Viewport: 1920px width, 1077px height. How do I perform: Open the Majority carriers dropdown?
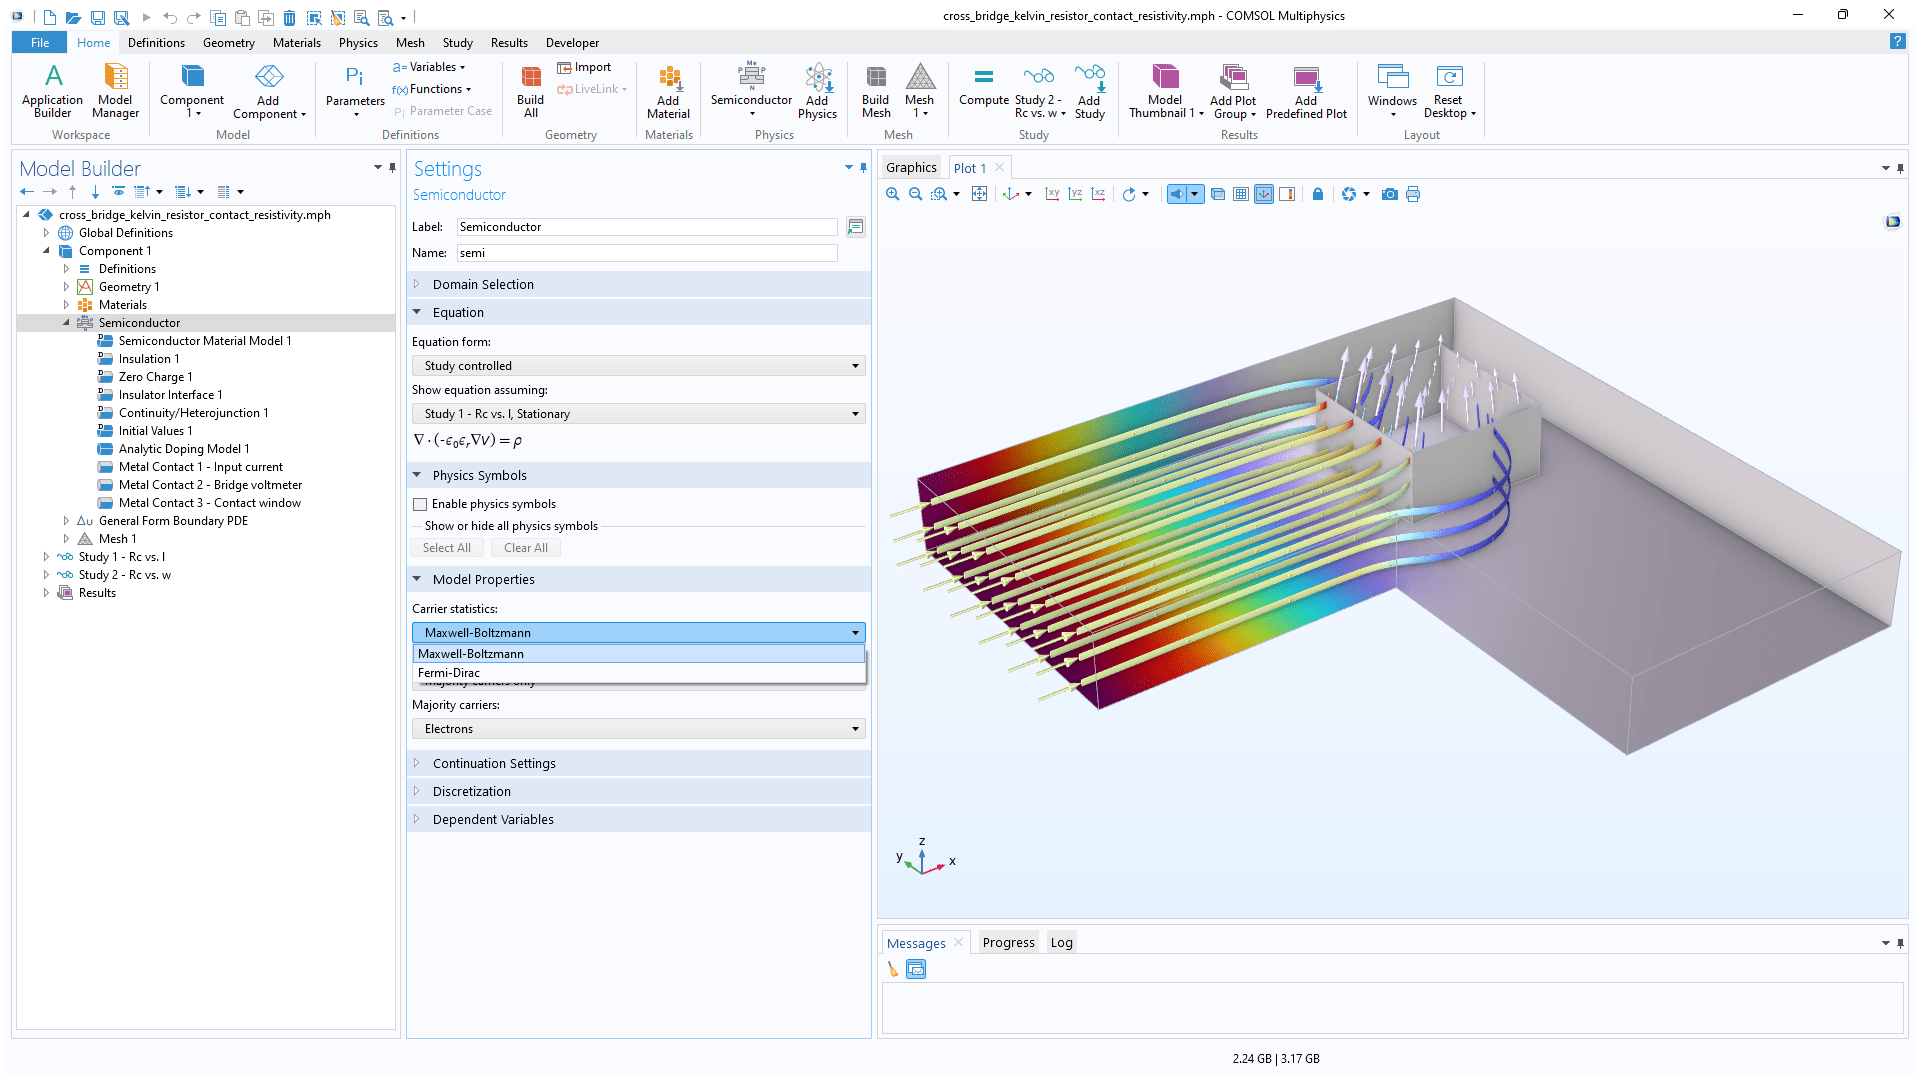coord(639,729)
